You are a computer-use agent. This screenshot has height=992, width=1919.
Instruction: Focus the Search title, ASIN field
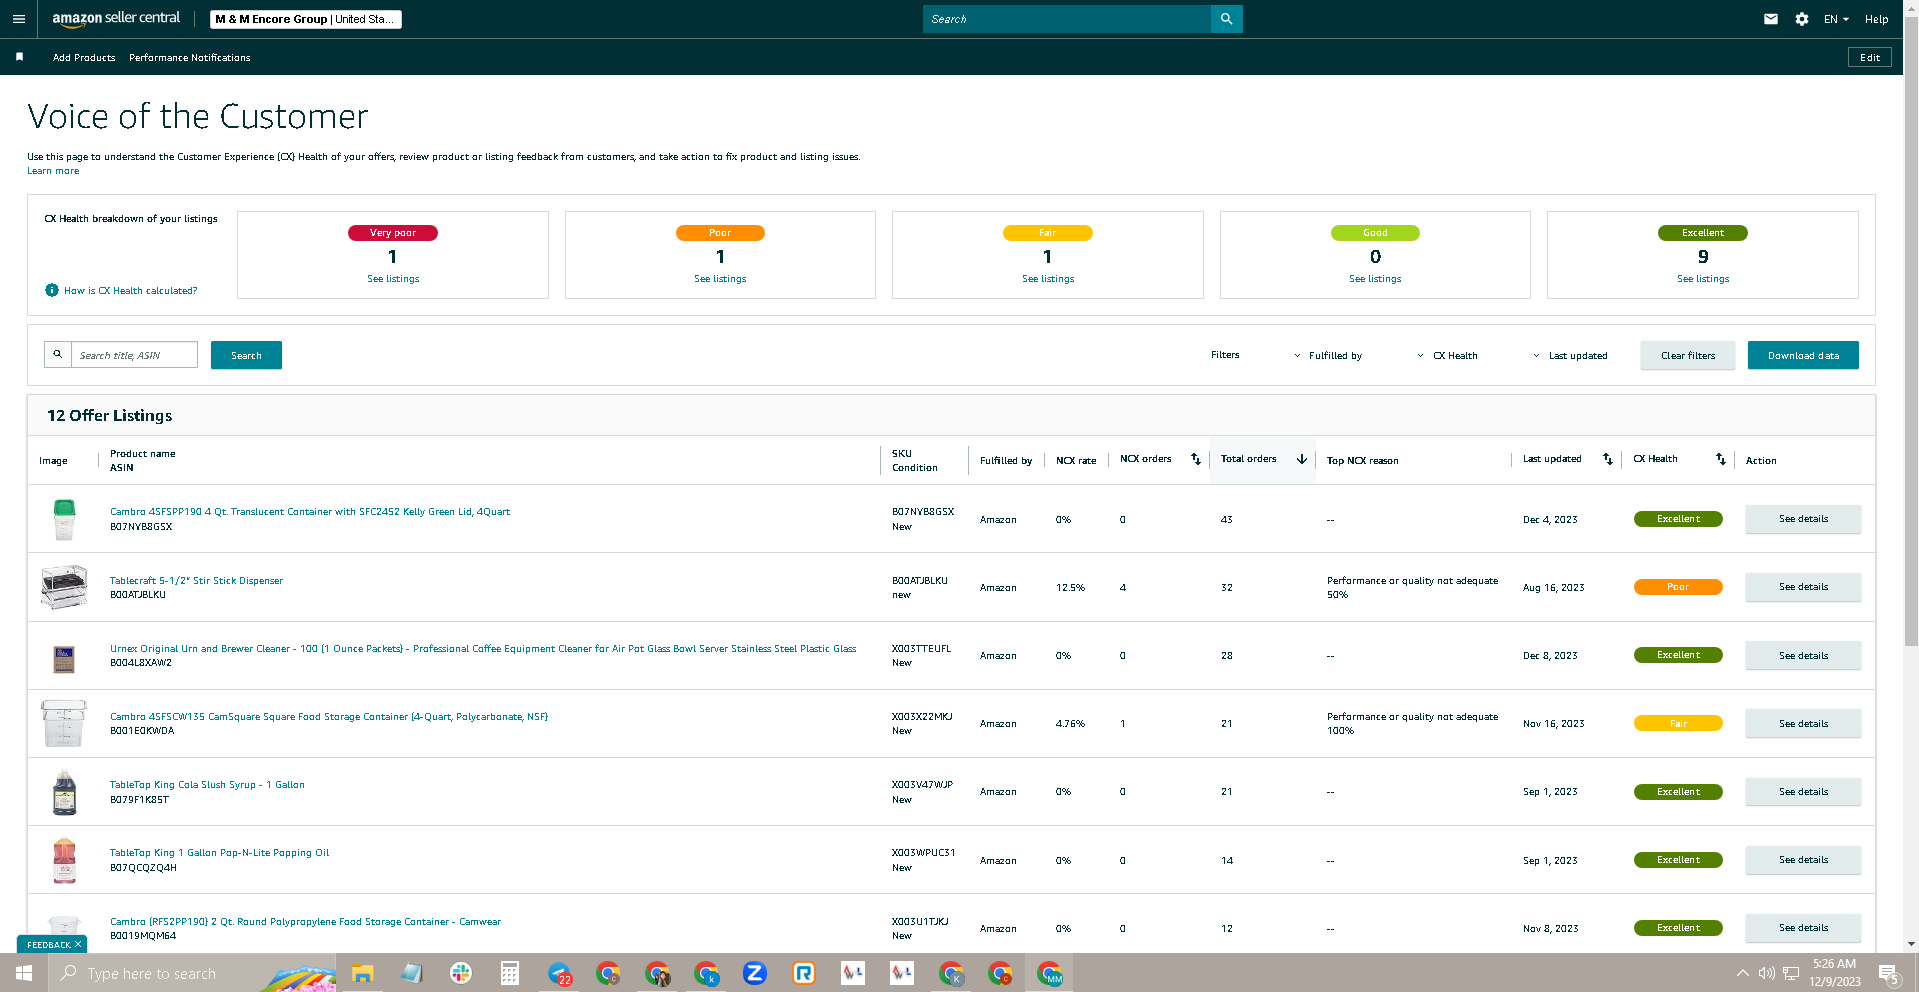point(134,355)
